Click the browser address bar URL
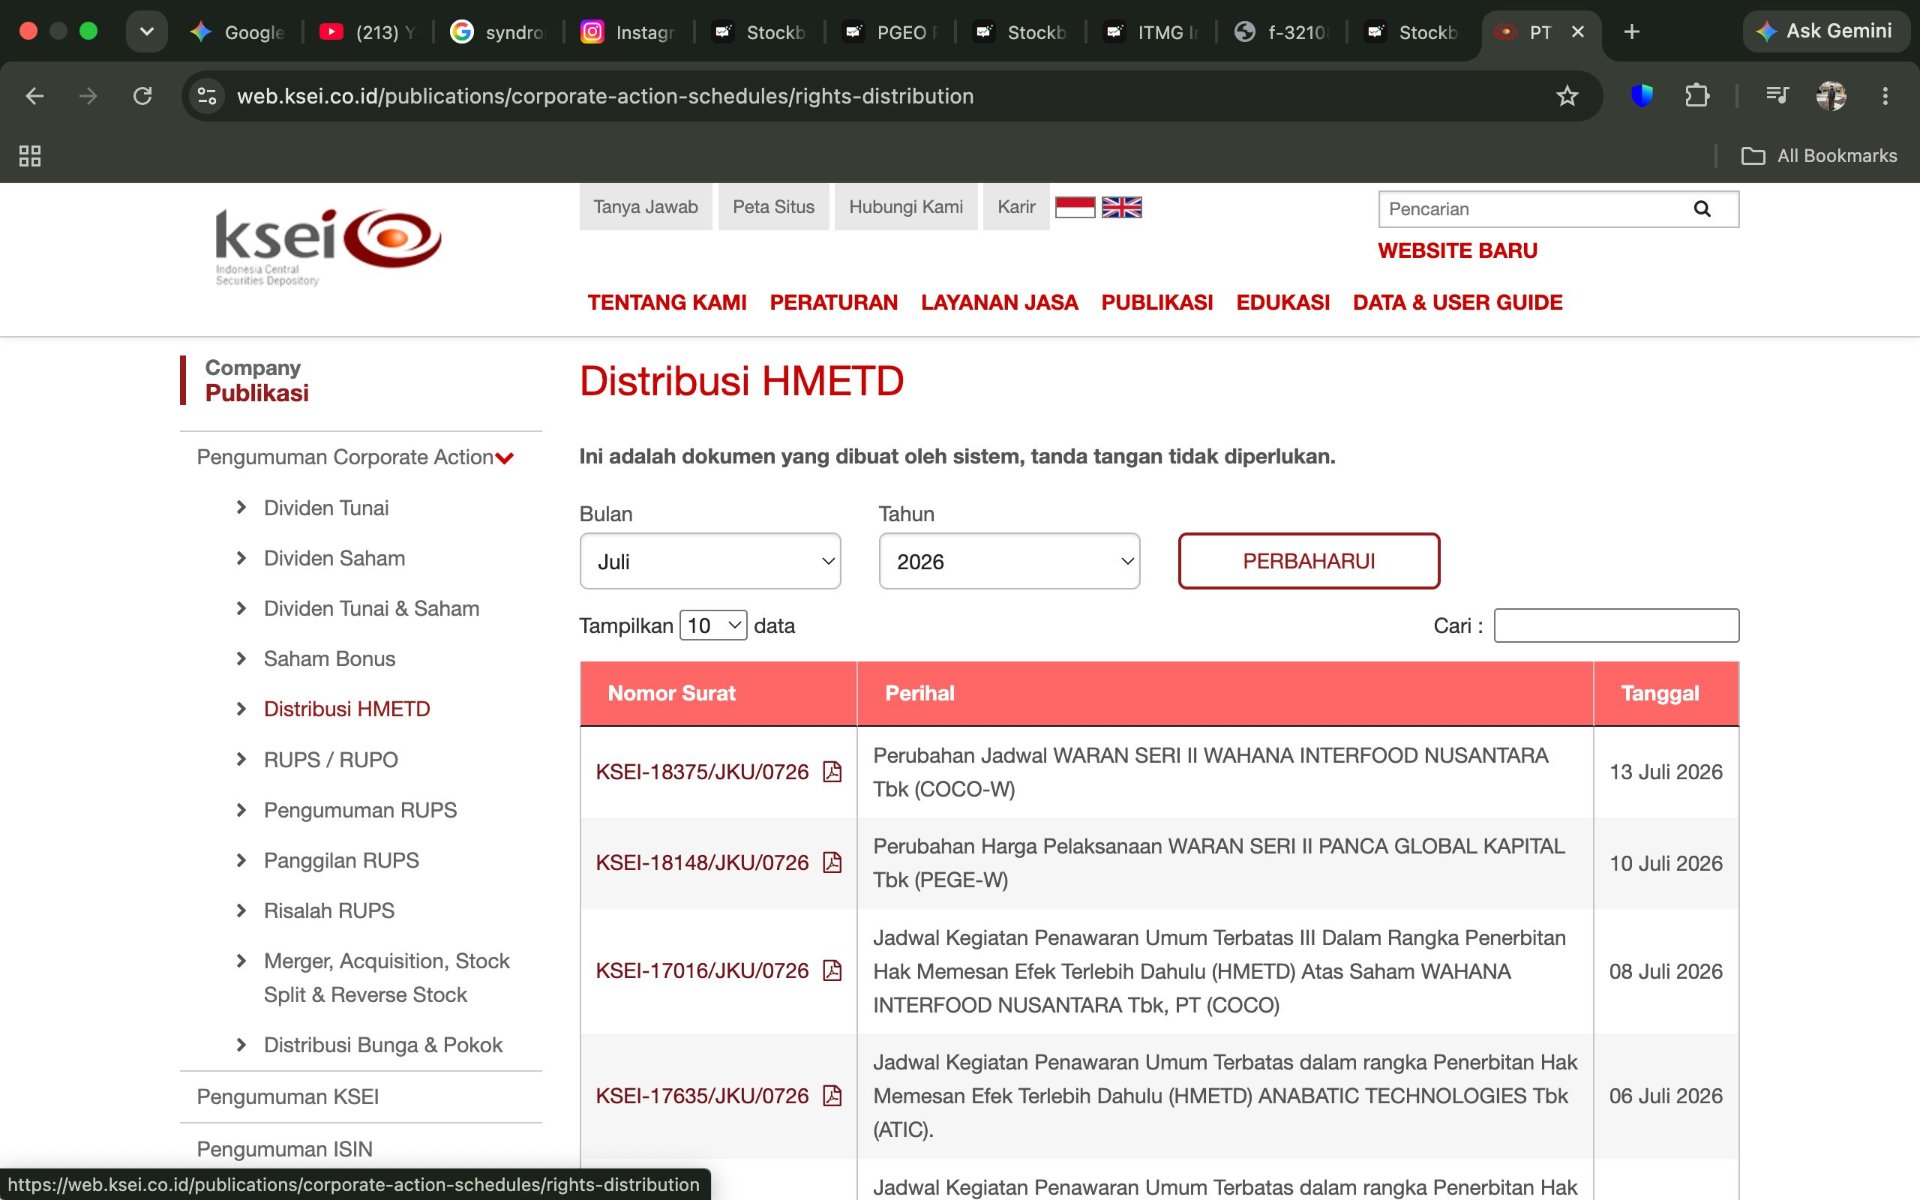1920x1200 pixels. click(x=605, y=96)
